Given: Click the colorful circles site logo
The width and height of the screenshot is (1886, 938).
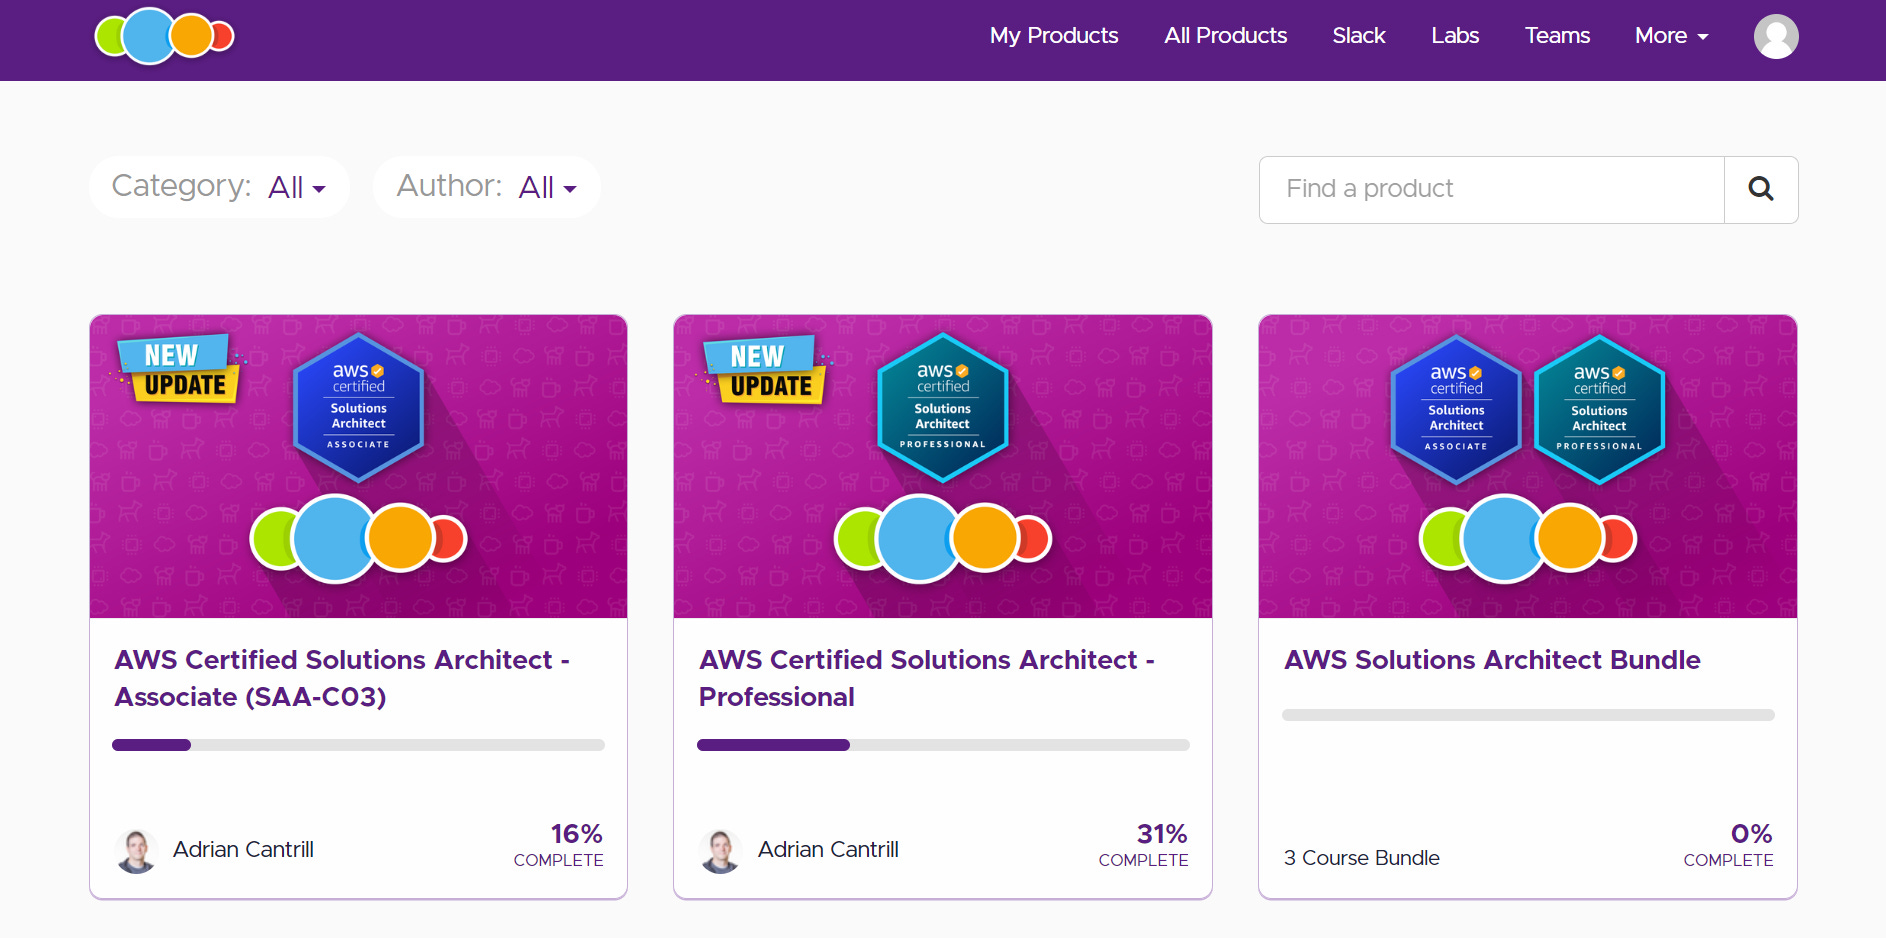Looking at the screenshot, I should point(164,36).
